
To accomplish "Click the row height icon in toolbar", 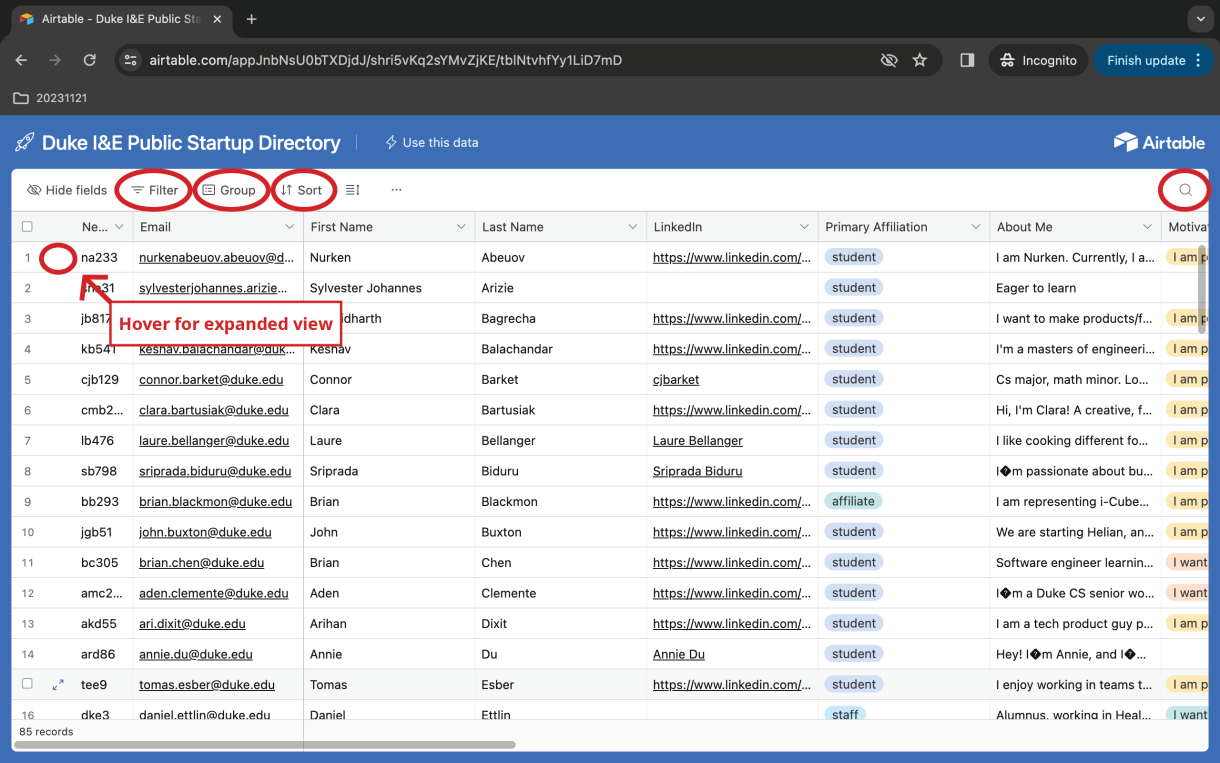I will point(352,190).
